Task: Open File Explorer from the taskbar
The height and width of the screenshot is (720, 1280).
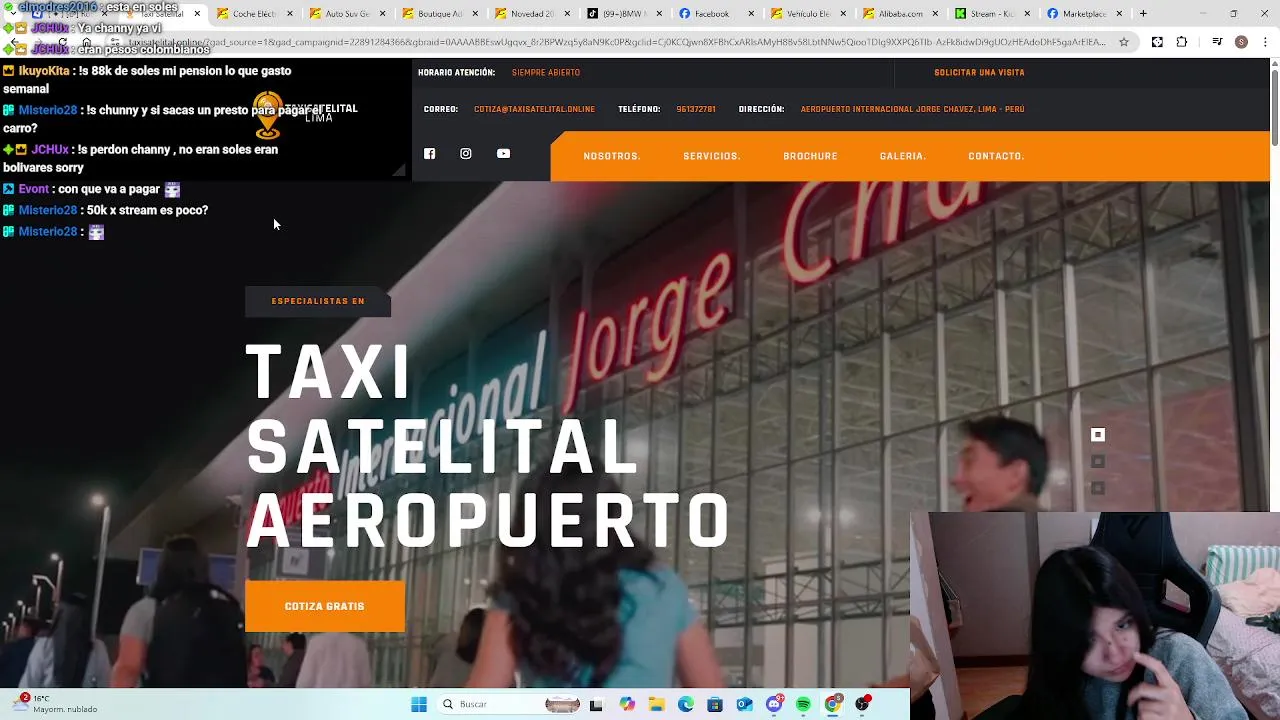Action: pos(656,704)
